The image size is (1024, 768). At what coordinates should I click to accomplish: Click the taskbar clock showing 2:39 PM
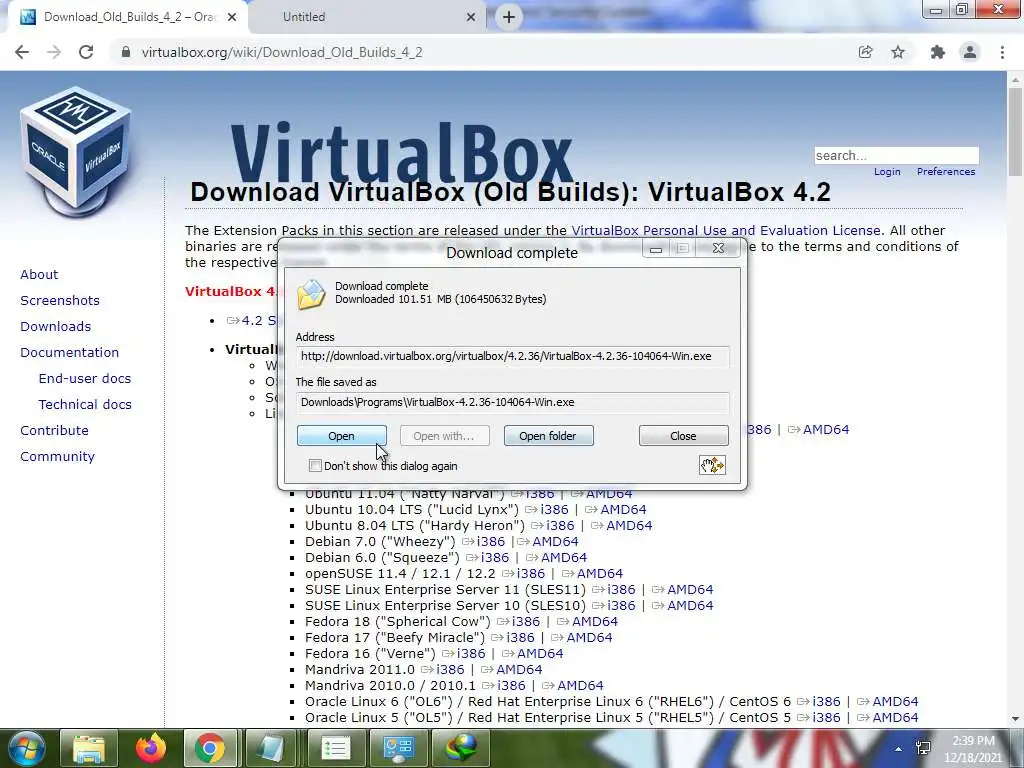pos(973,749)
